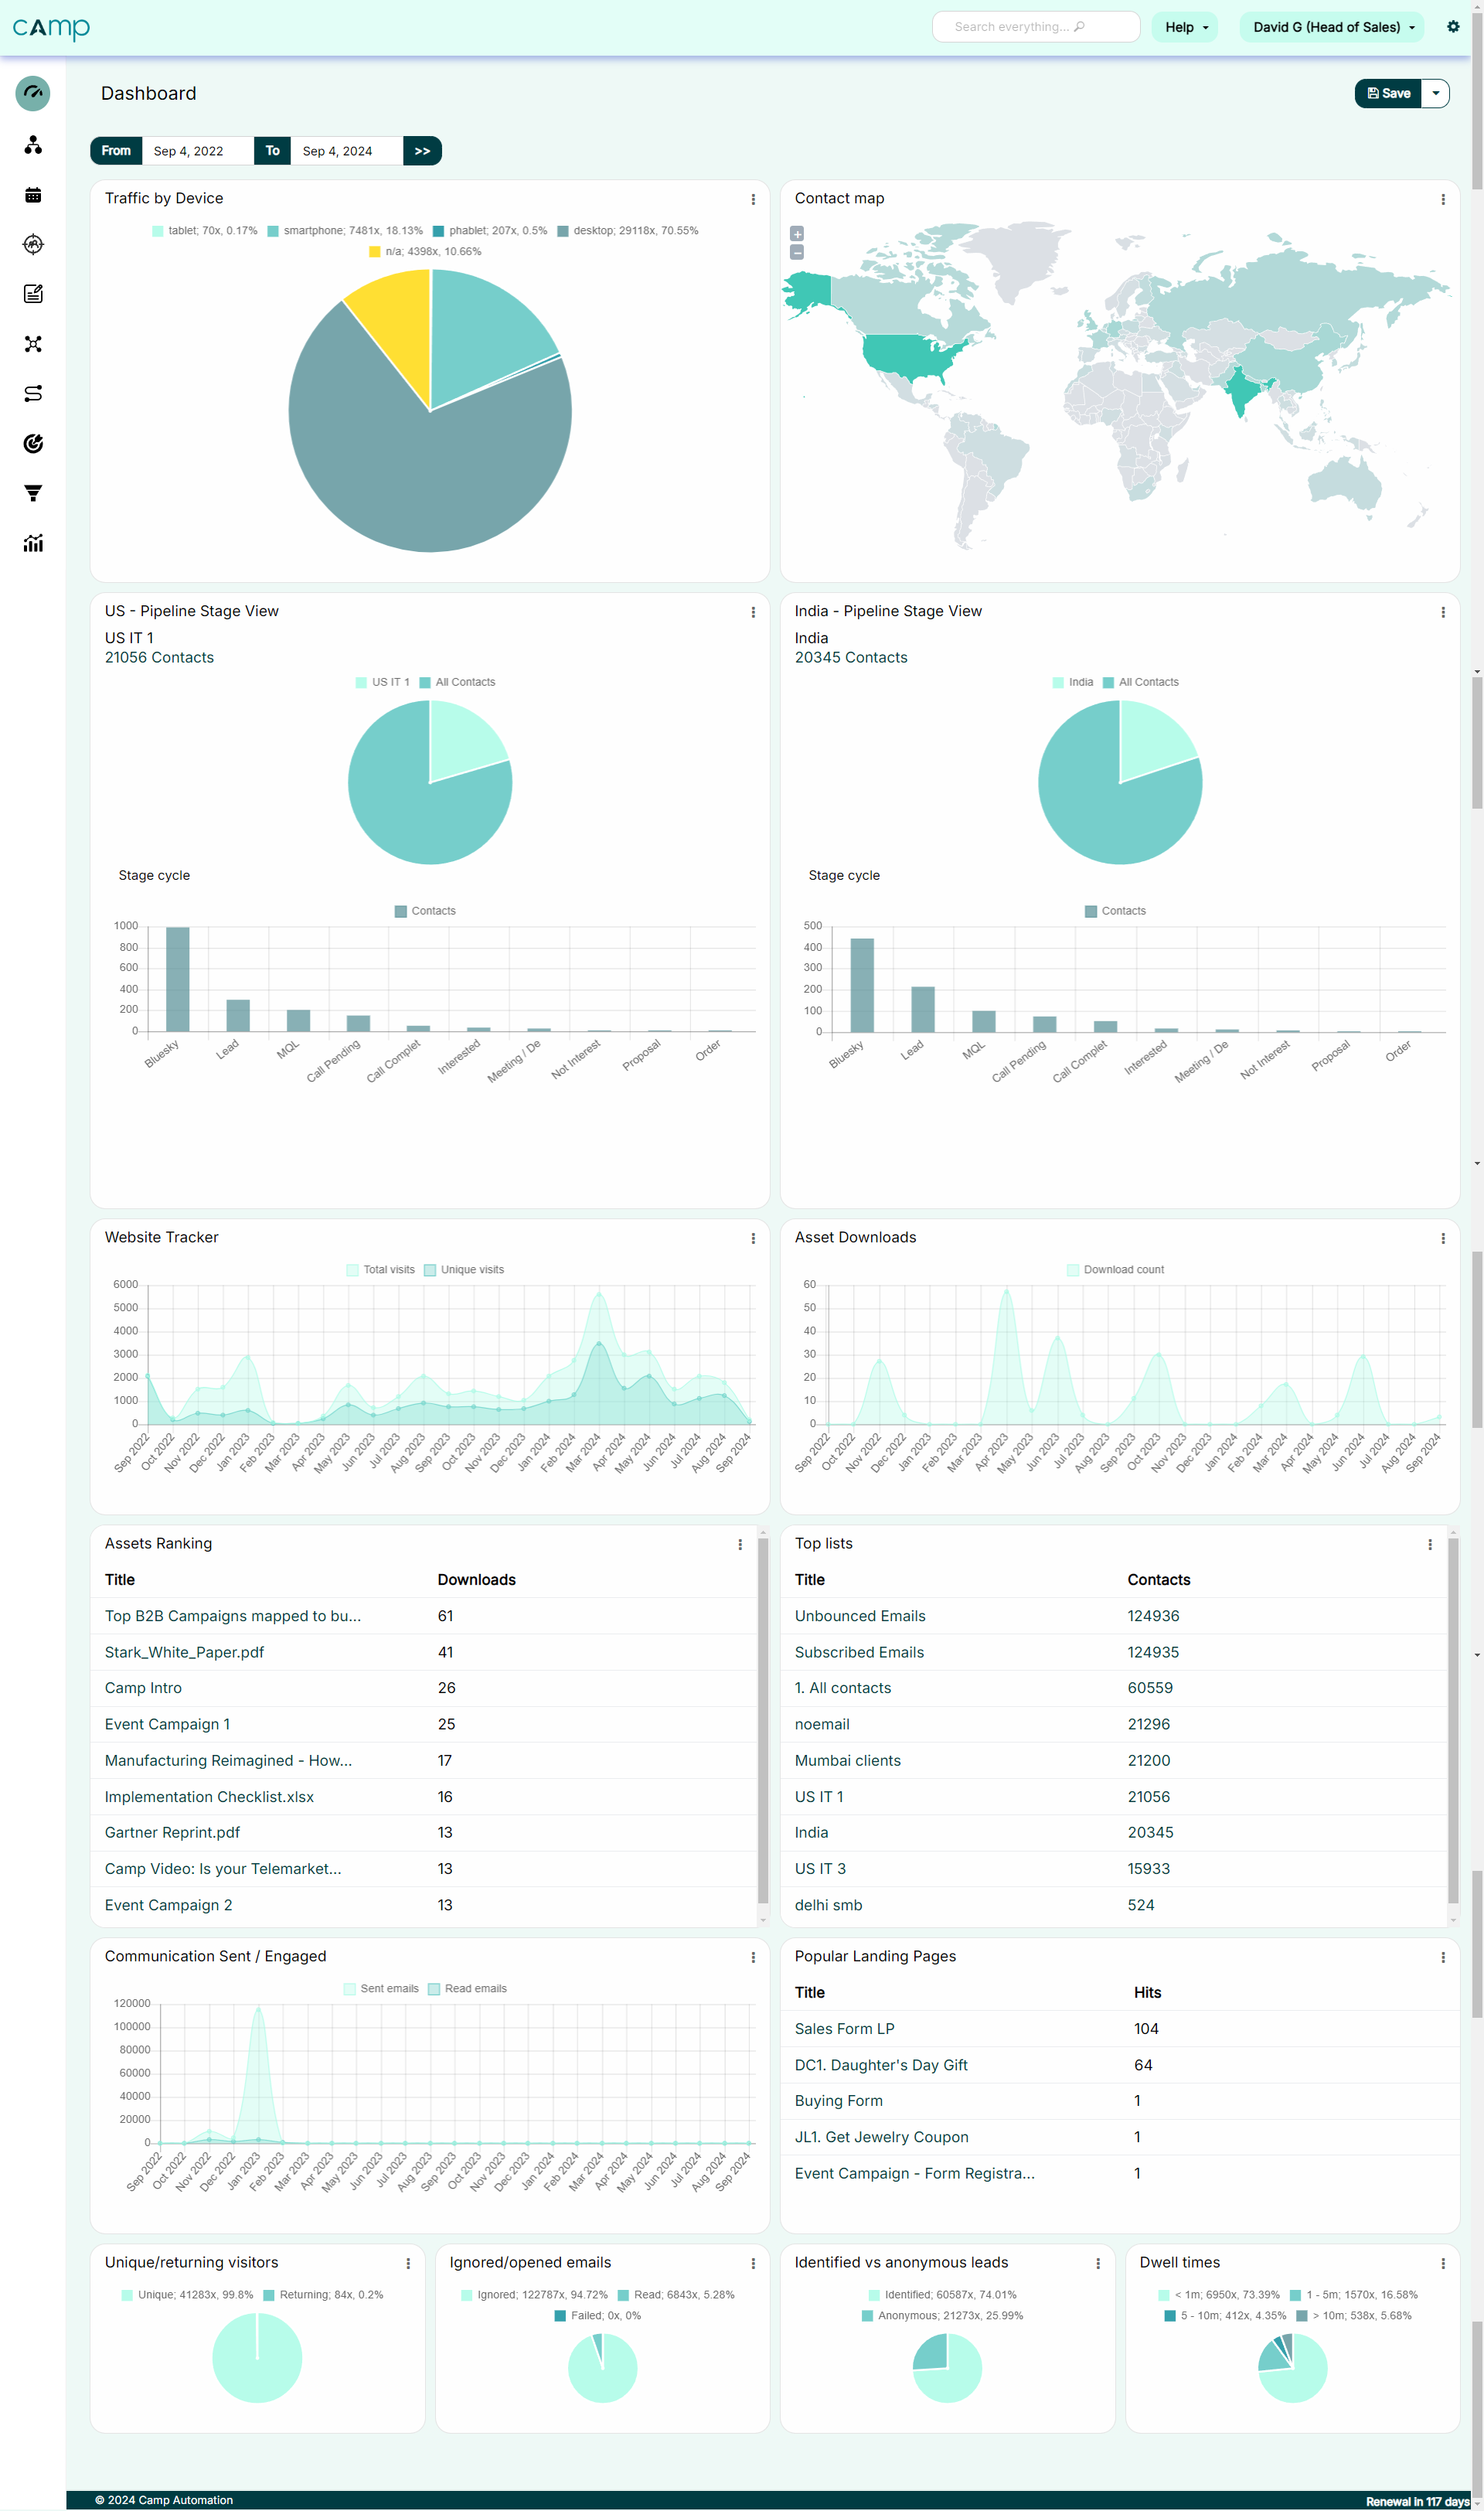Click the Top lists panel scrollbar
The image size is (1484, 2511).
coord(1453,1720)
